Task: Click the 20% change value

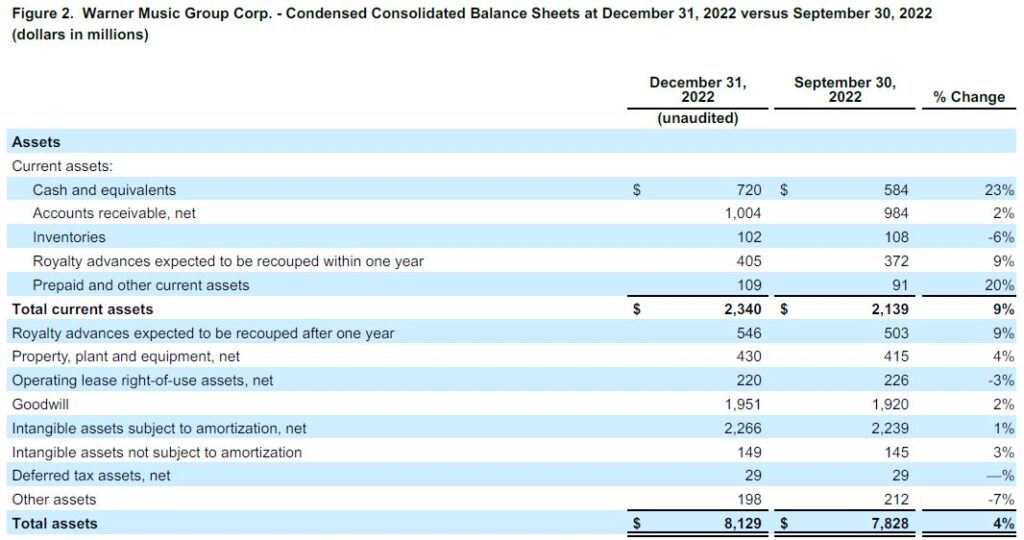Action: point(999,285)
